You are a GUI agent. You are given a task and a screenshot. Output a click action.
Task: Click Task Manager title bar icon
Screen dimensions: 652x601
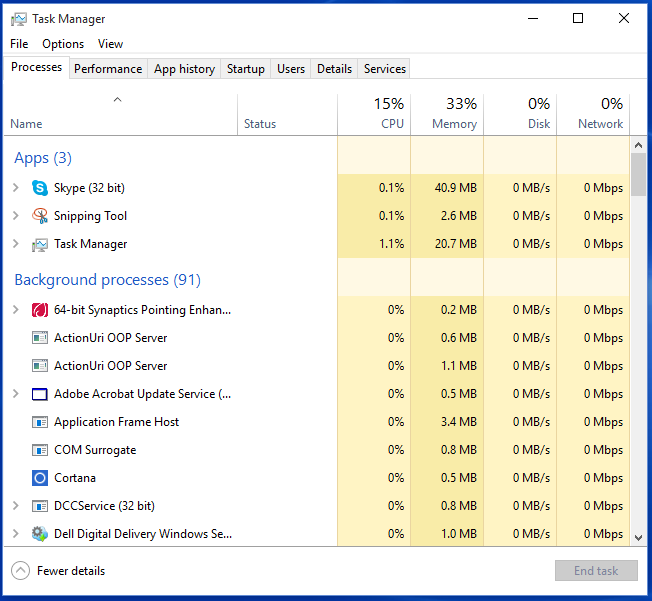pyautogui.click(x=19, y=19)
